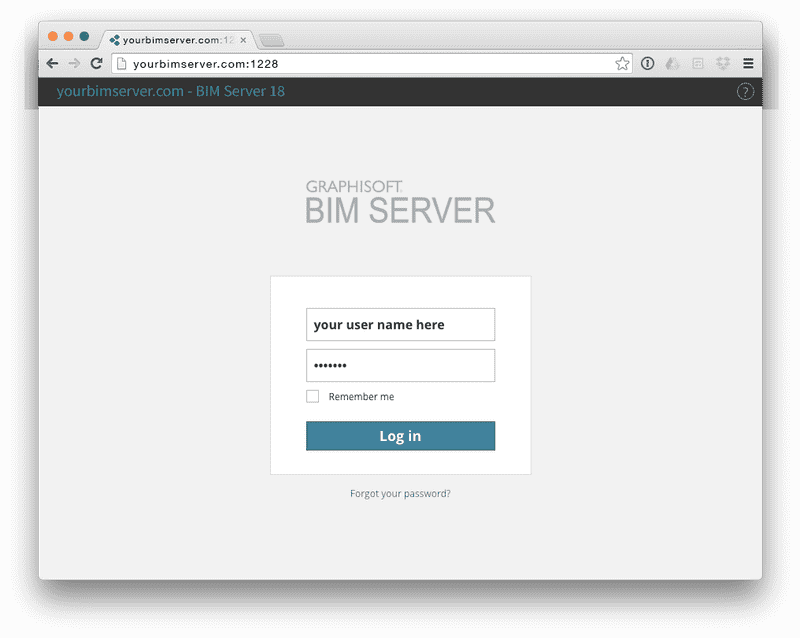Image resolution: width=800 pixels, height=638 pixels.
Task: Enable the Remember me checkbox
Action: (313, 397)
